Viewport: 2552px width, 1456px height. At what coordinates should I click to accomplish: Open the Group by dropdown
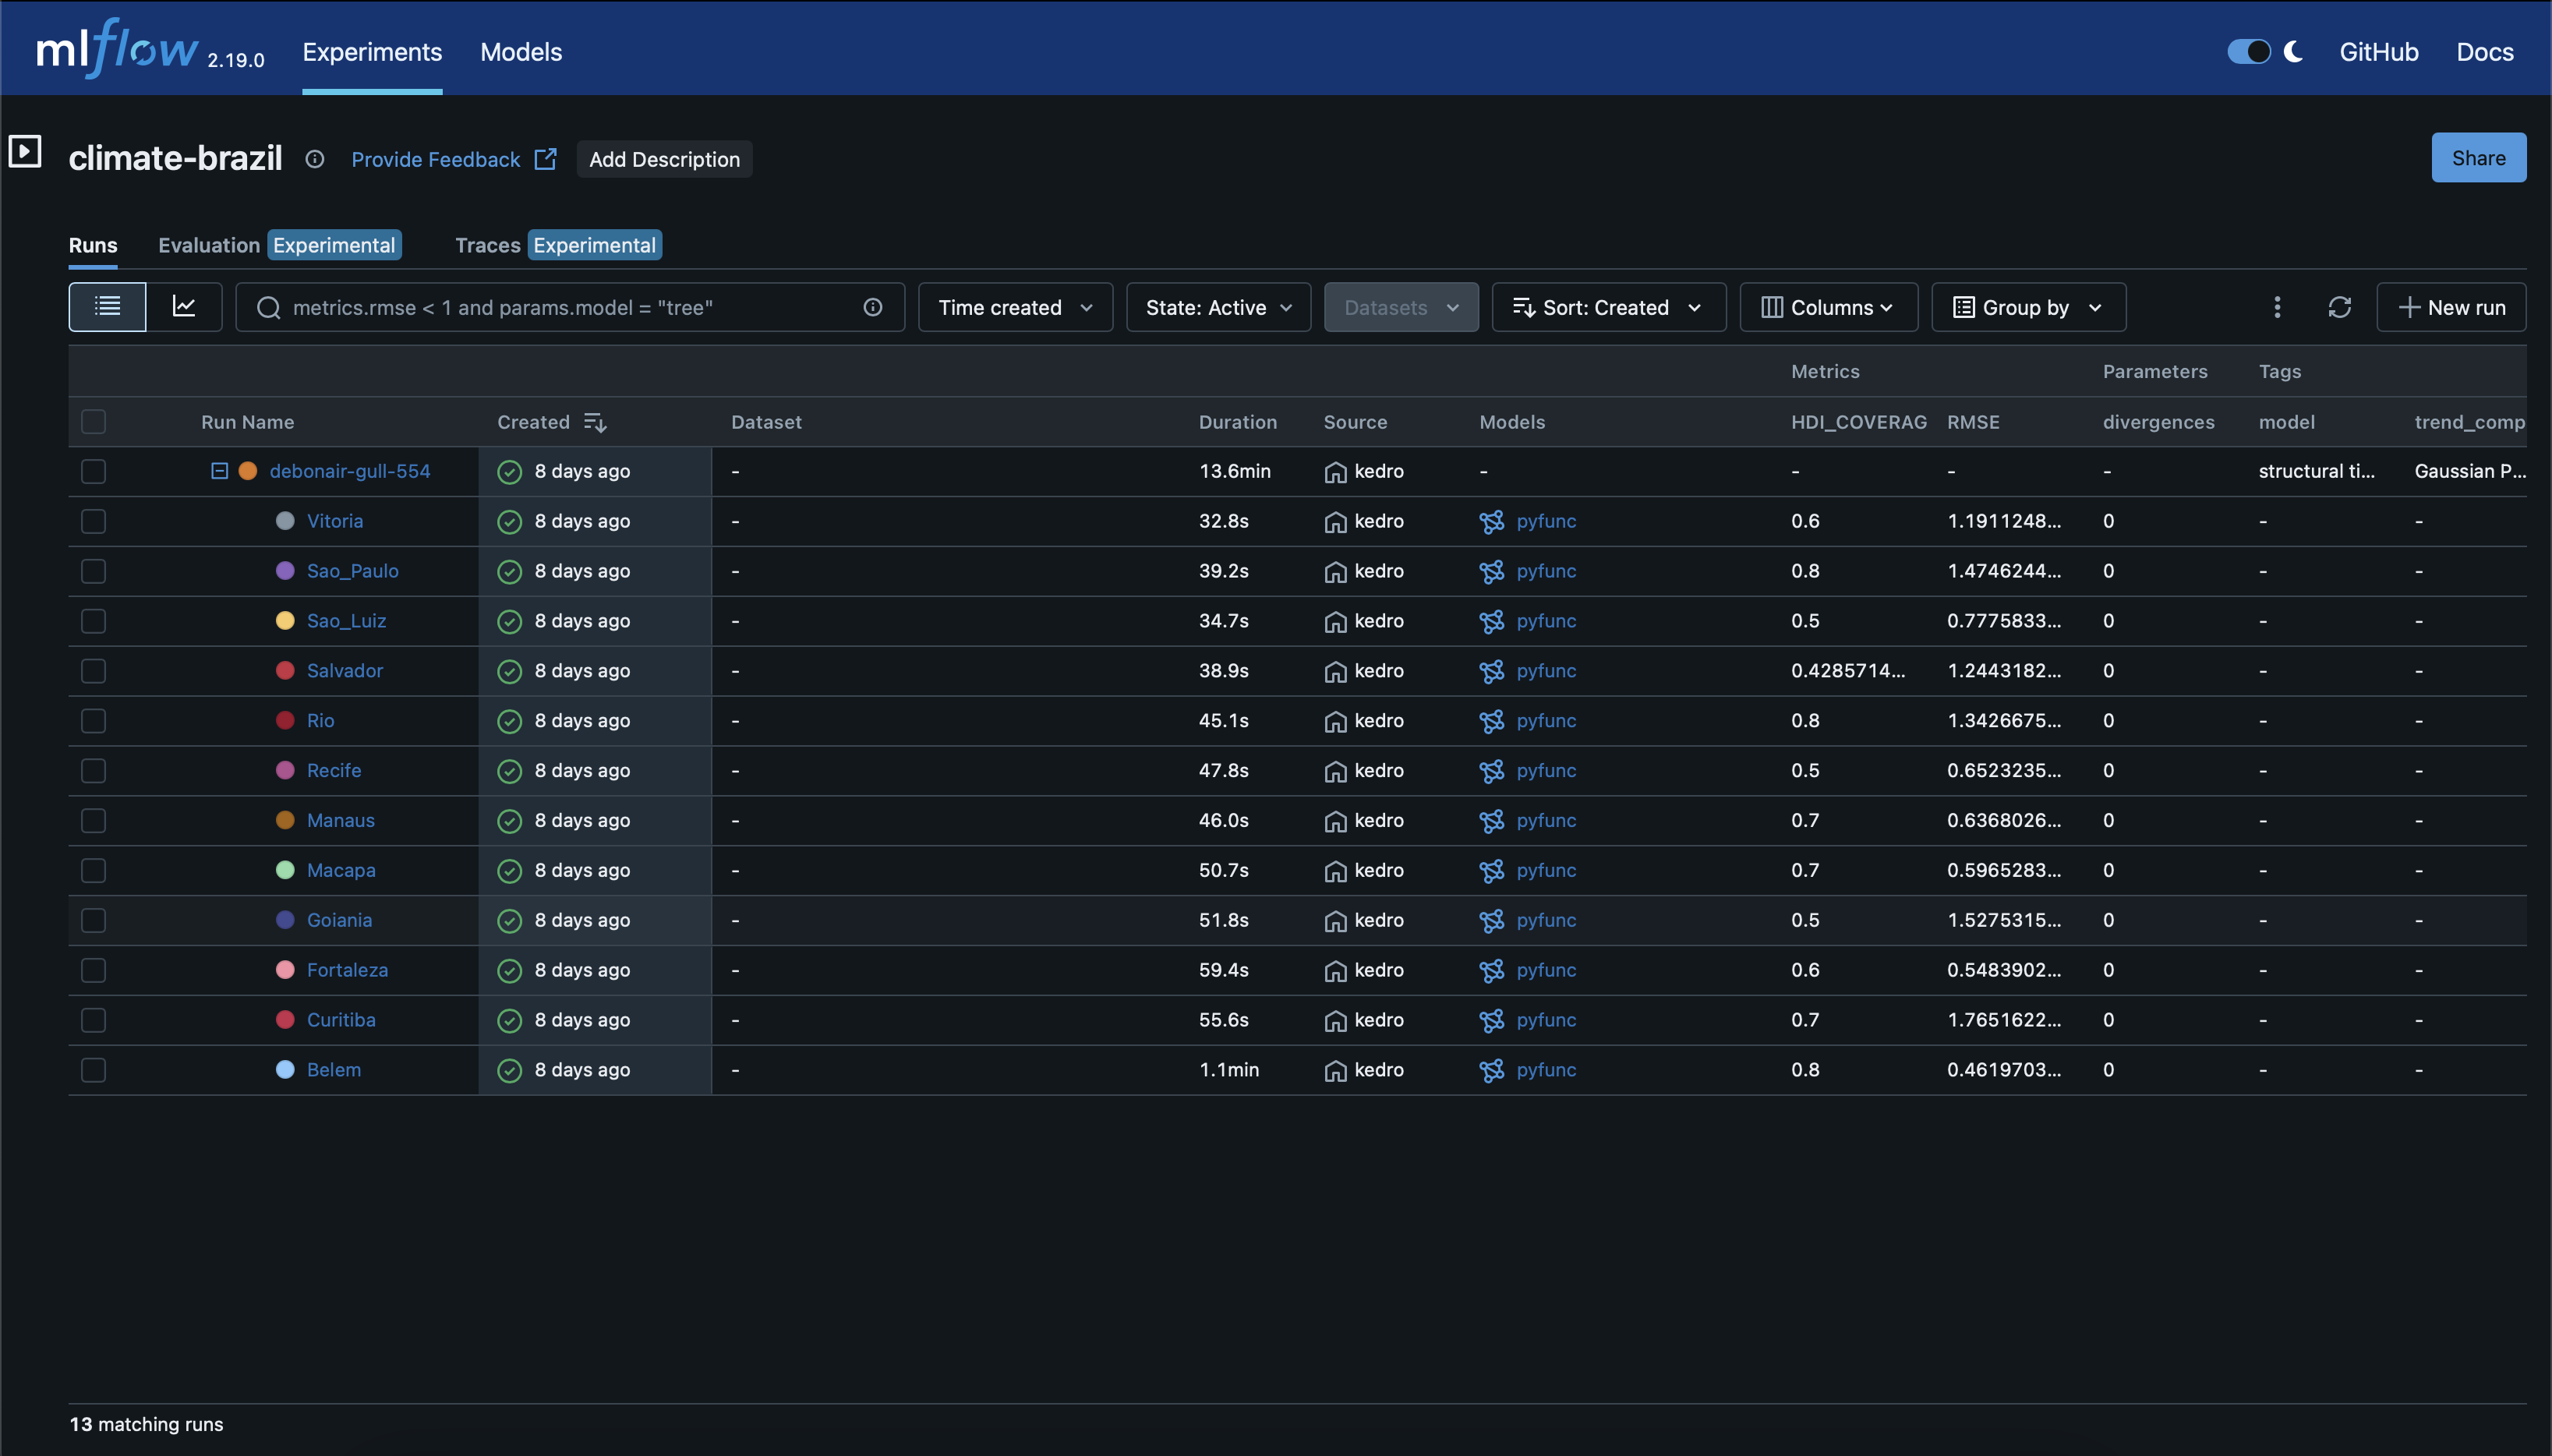click(2028, 307)
